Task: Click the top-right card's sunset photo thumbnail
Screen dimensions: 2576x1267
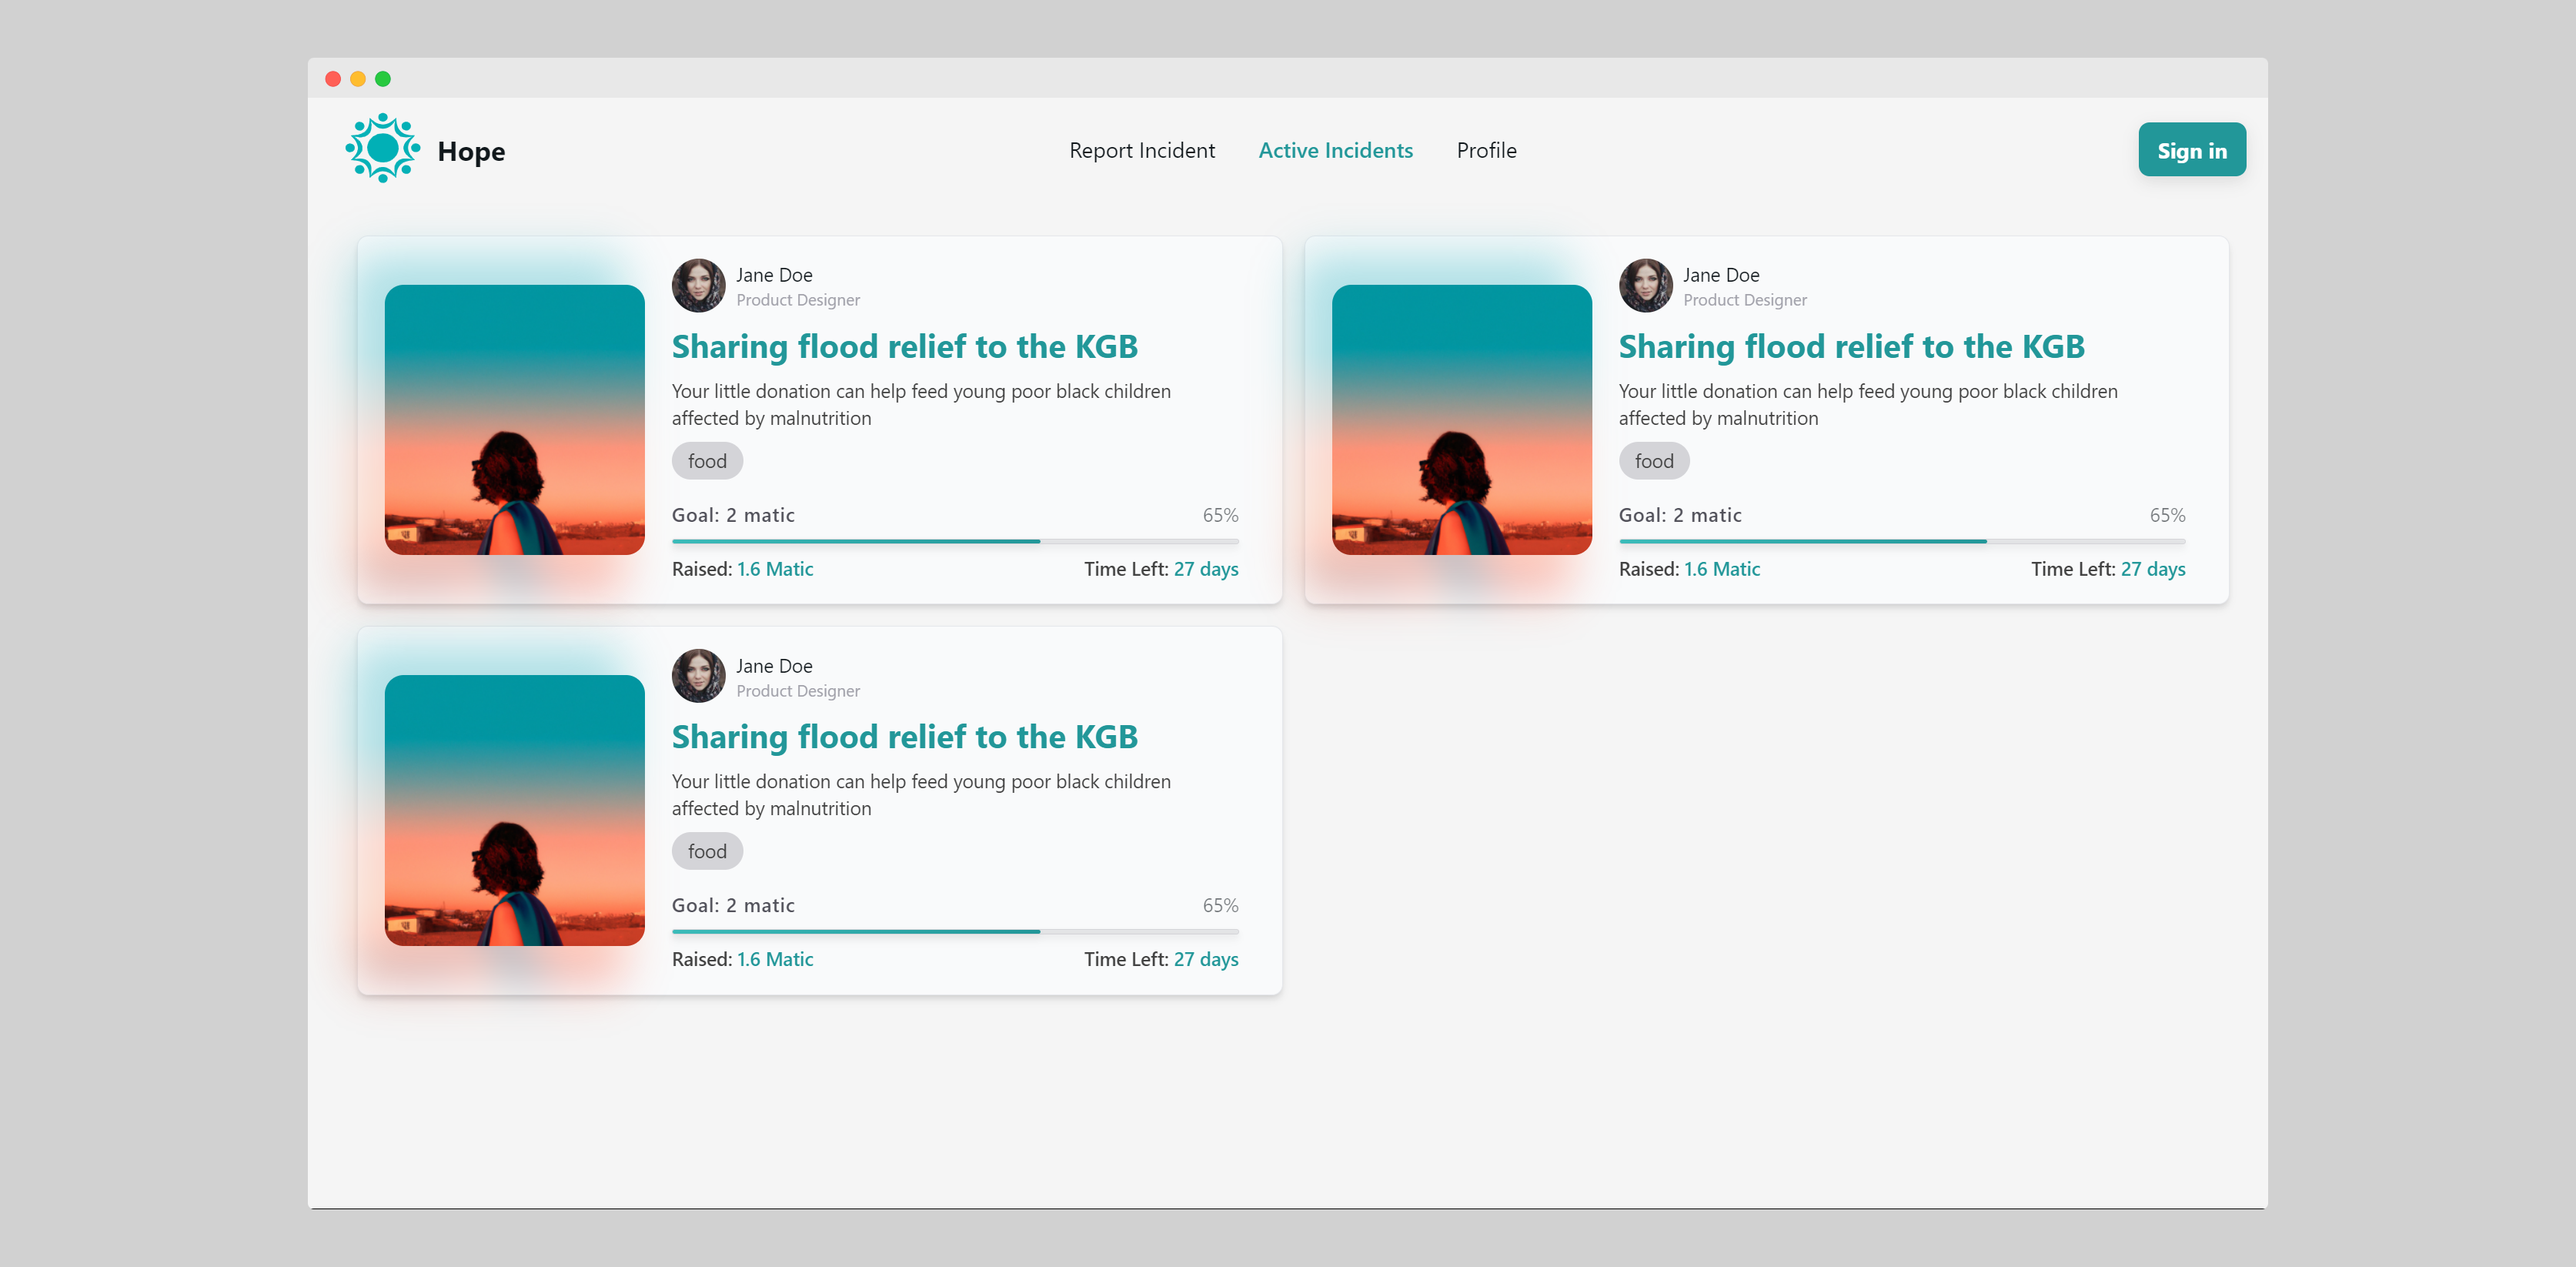Action: (1461, 420)
